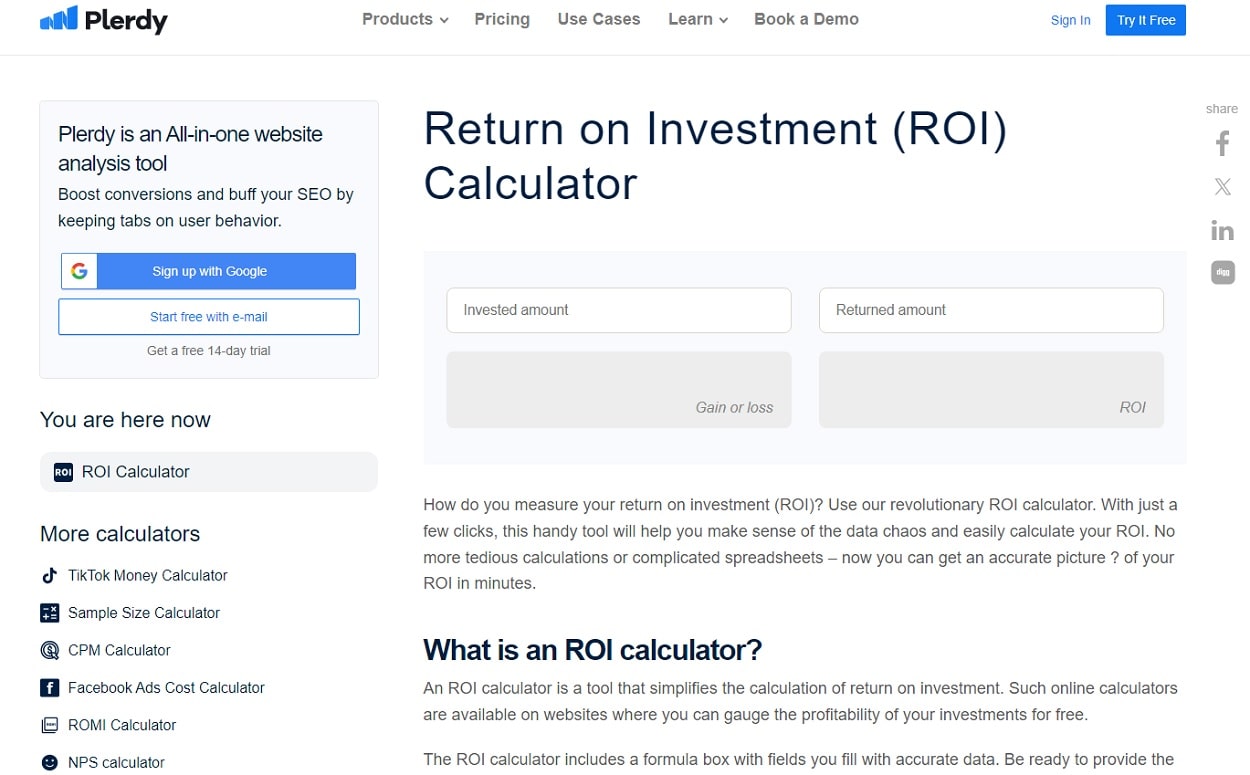The height and width of the screenshot is (775, 1250).
Task: Go to Use Cases in navigation
Action: pos(598,20)
